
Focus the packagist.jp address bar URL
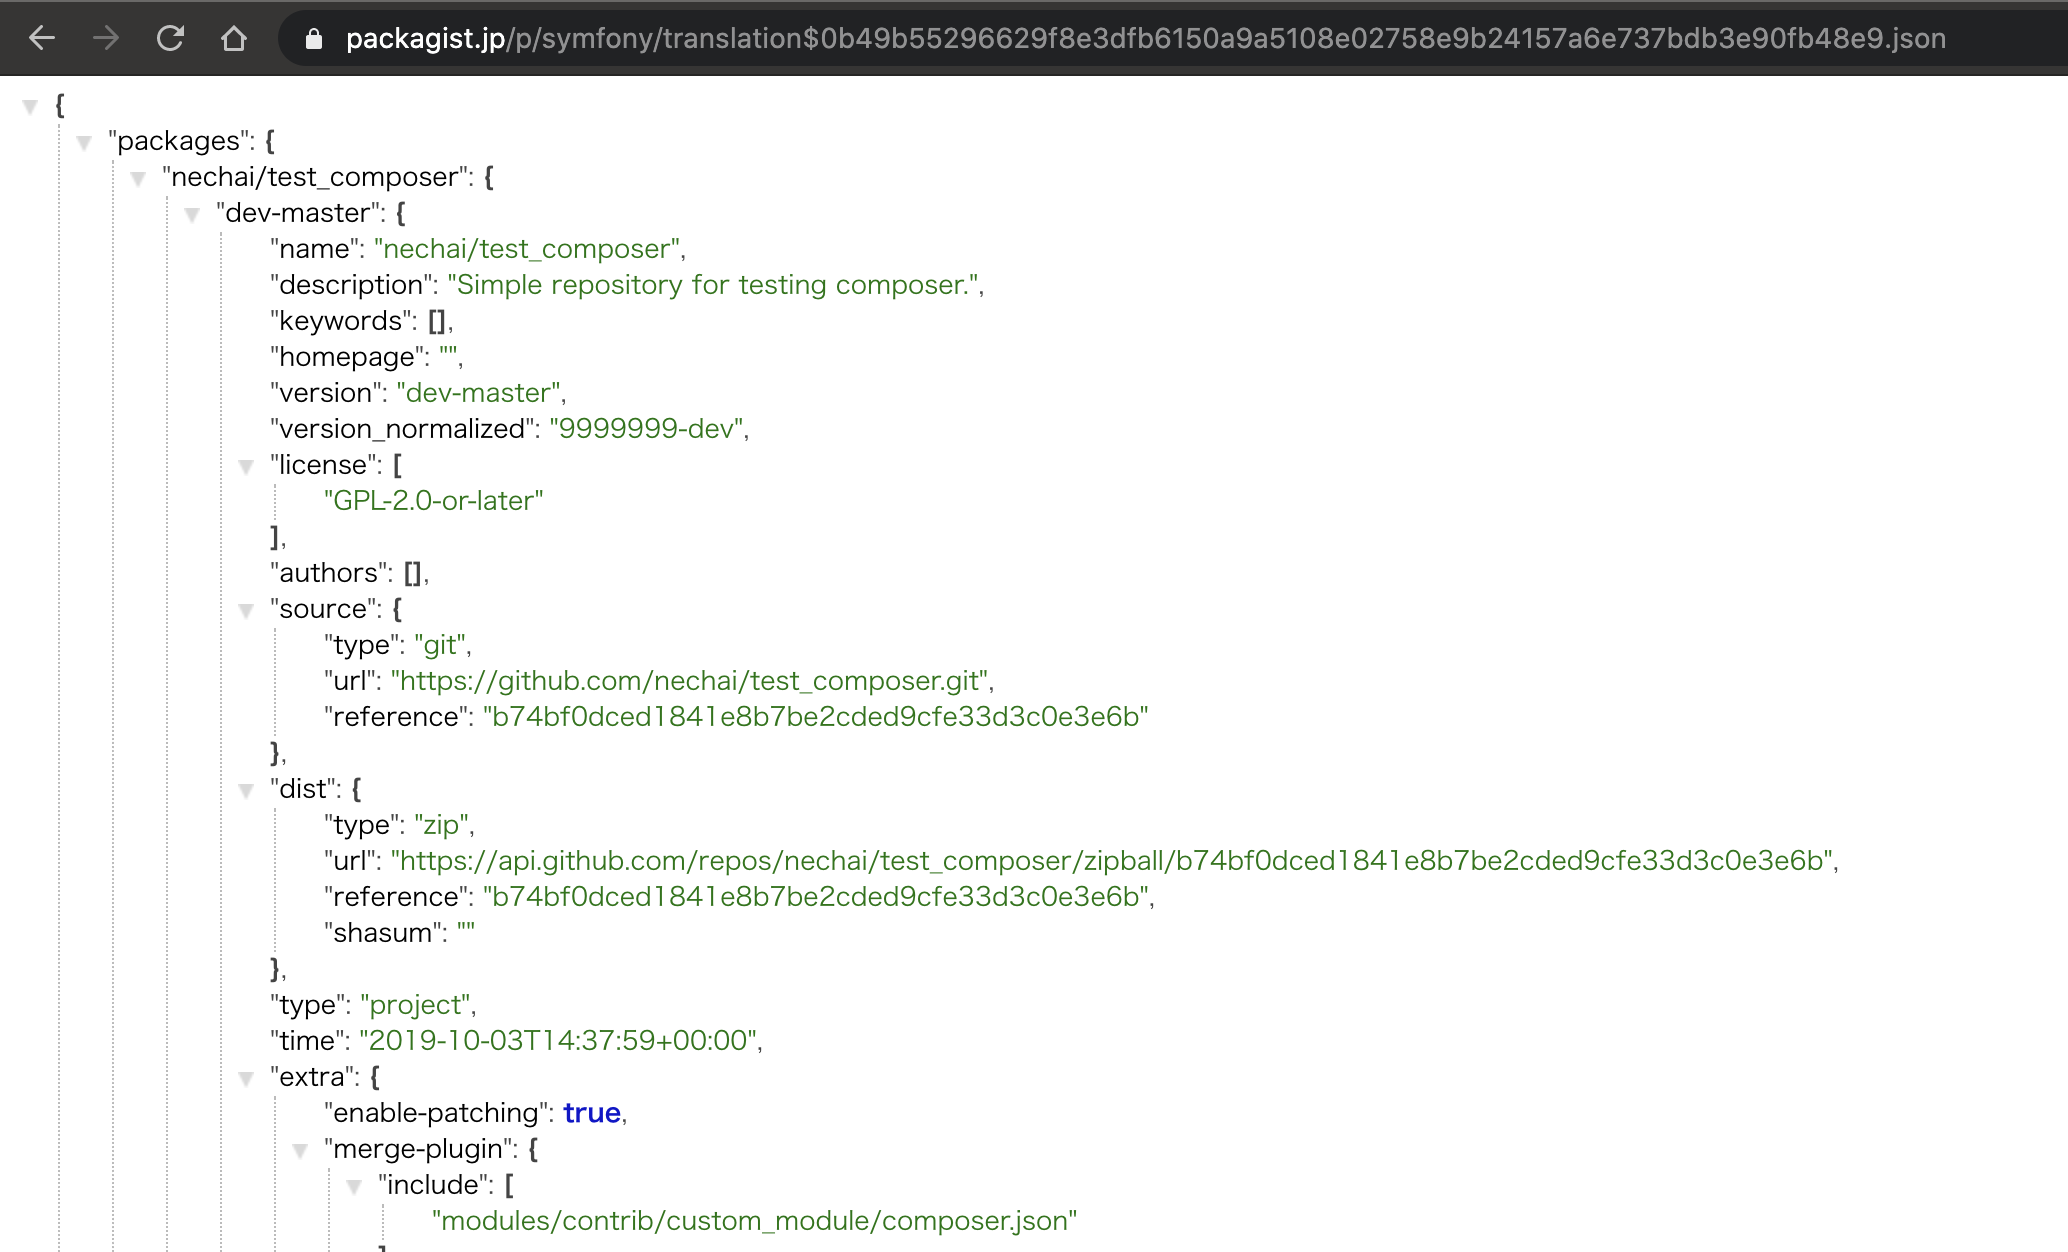(1146, 38)
